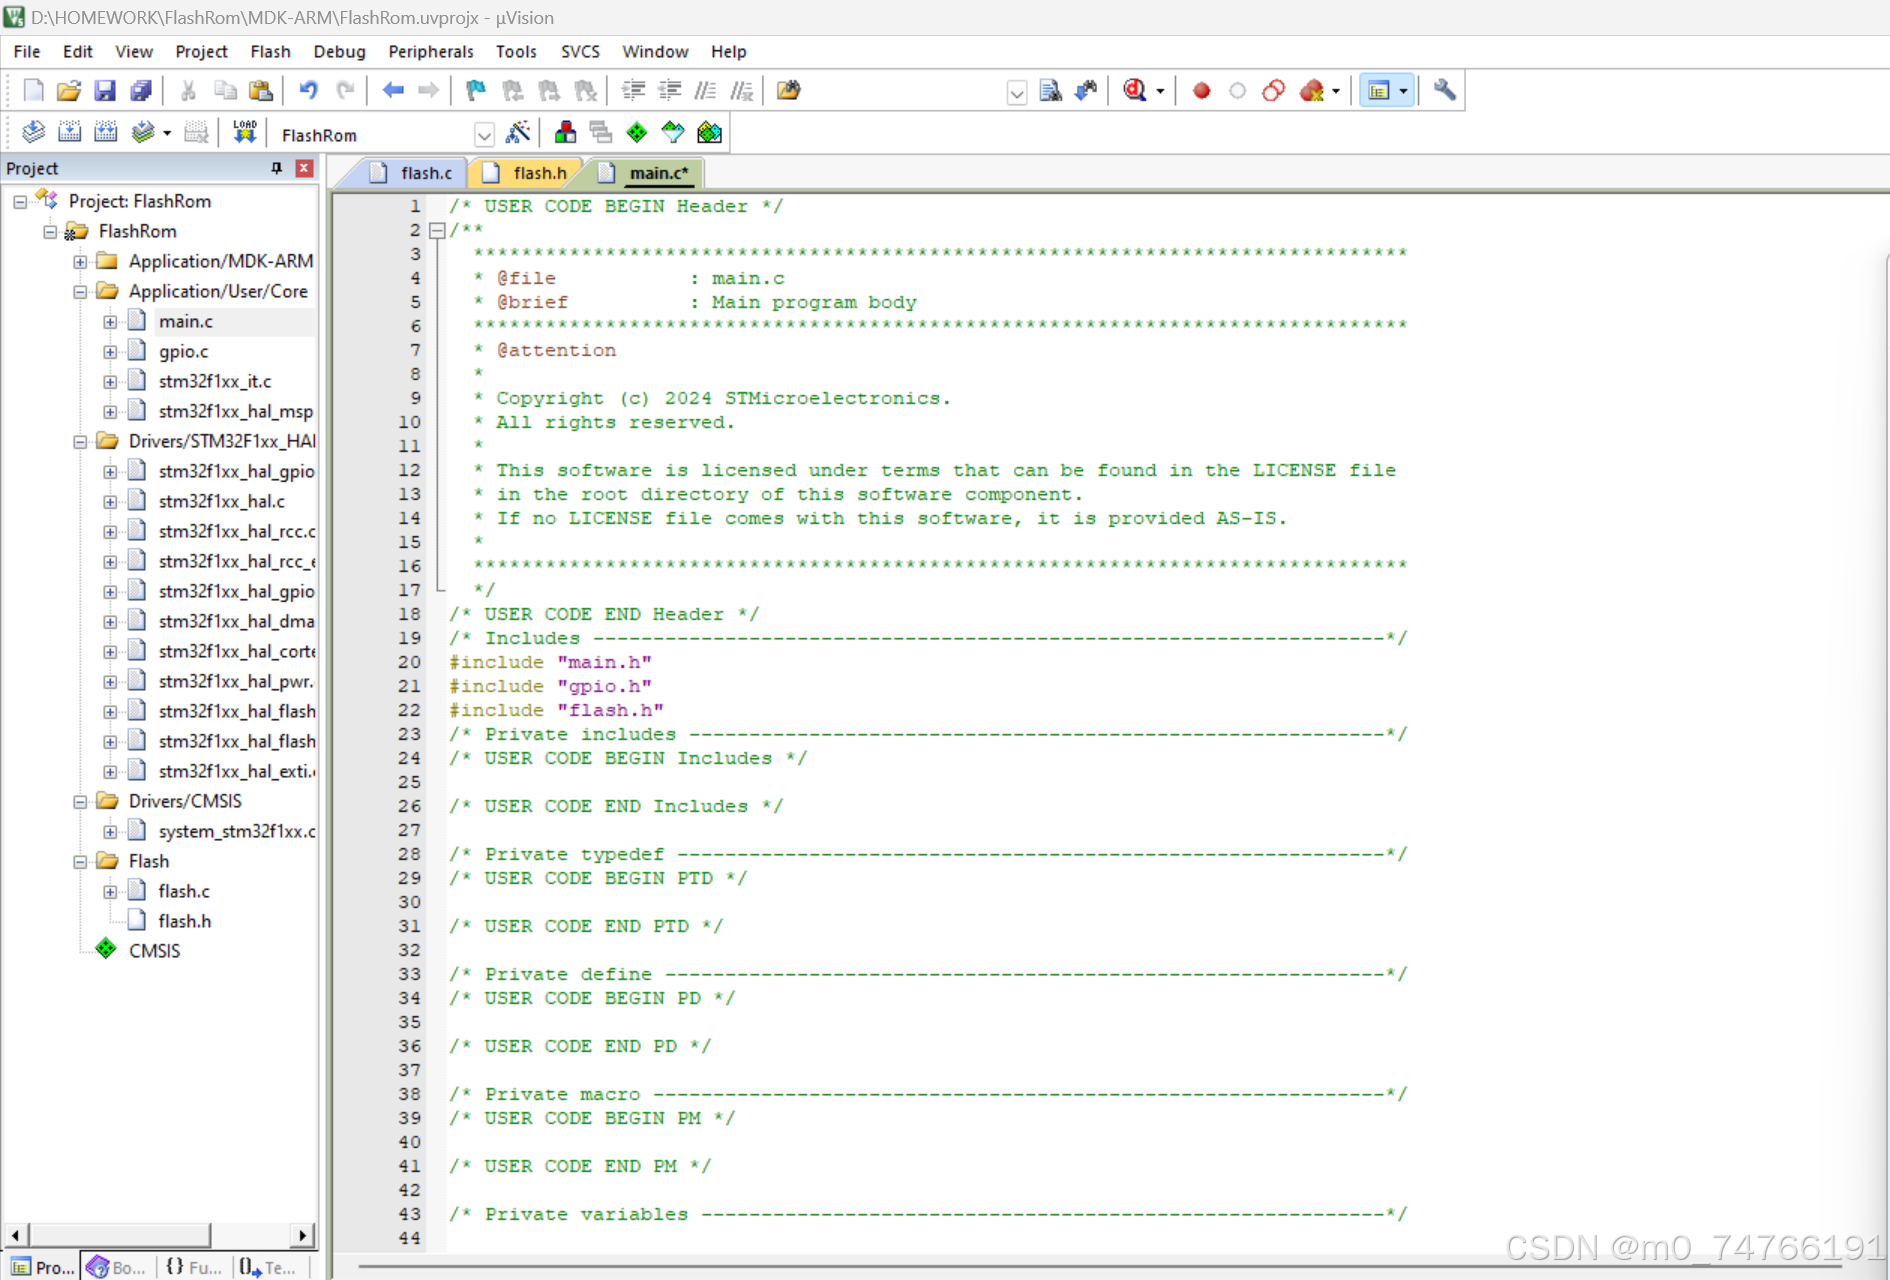Click Project panel horizontal scrollbar right arrow

point(303,1235)
